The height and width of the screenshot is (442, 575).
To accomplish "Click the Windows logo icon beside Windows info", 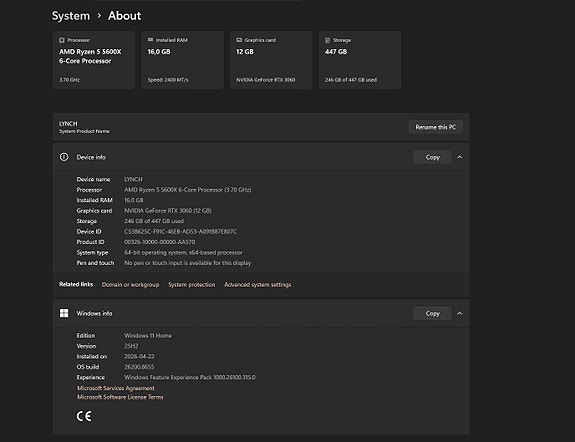I will point(64,313).
